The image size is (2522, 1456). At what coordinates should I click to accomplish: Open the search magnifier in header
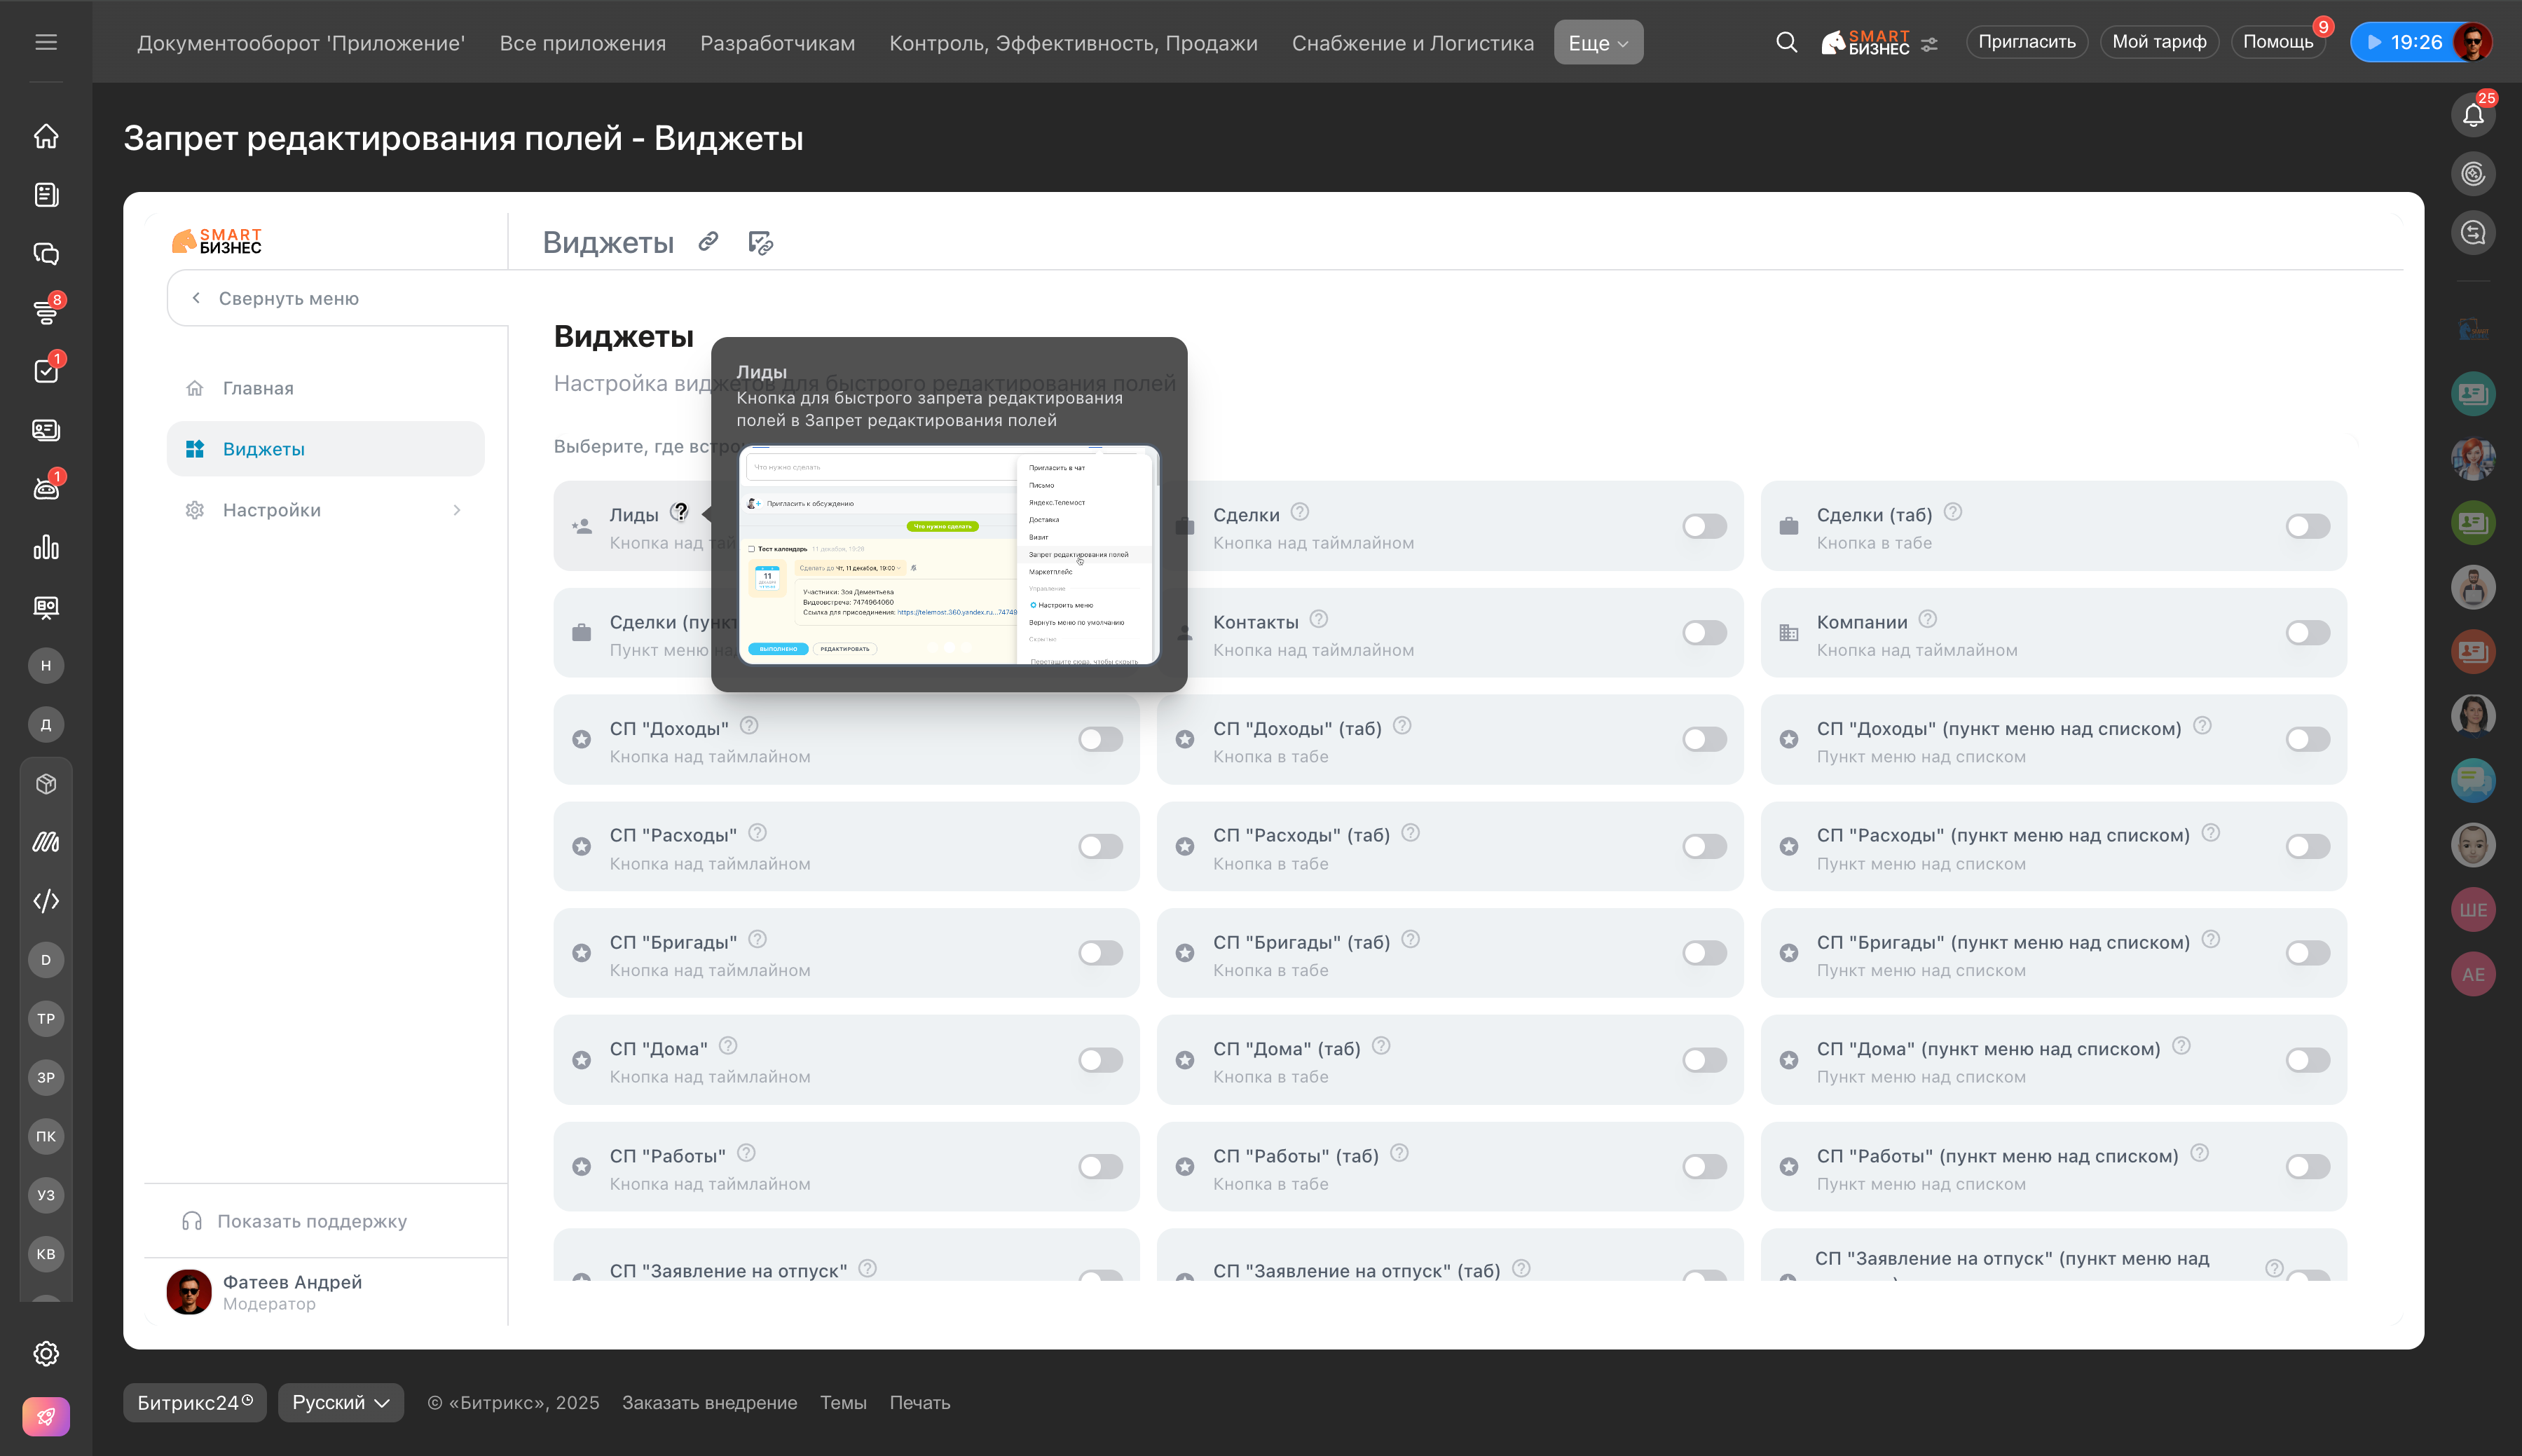click(1786, 42)
